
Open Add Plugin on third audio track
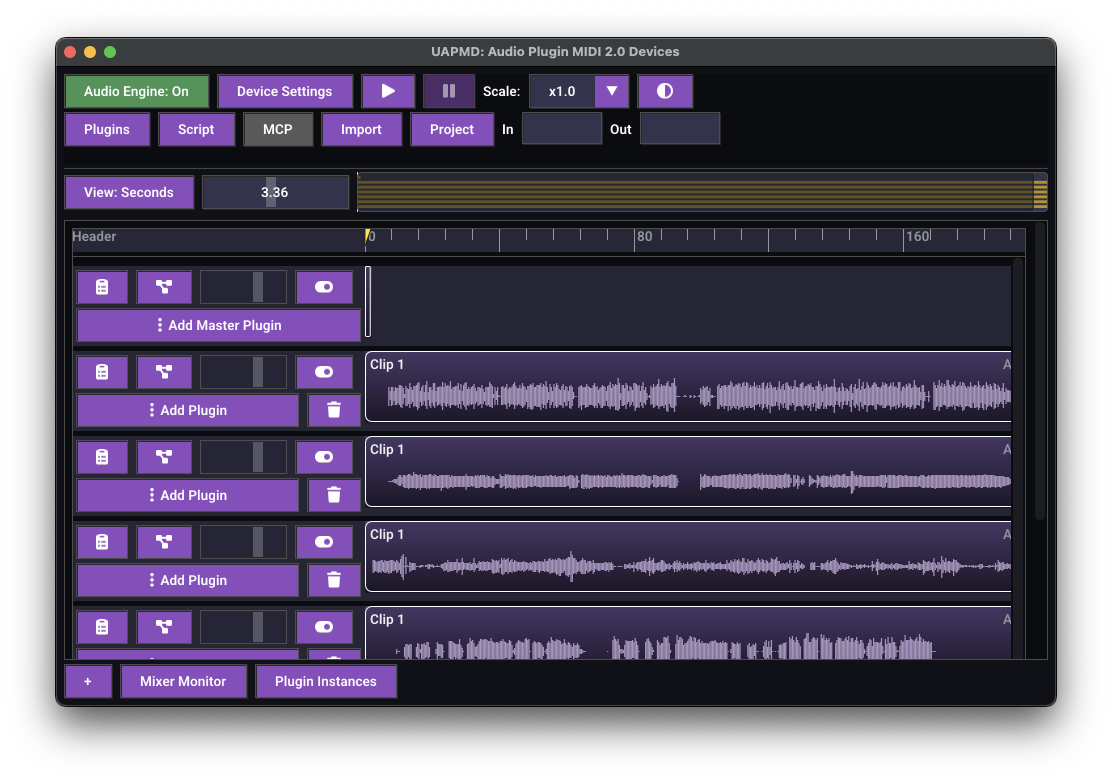[188, 580]
